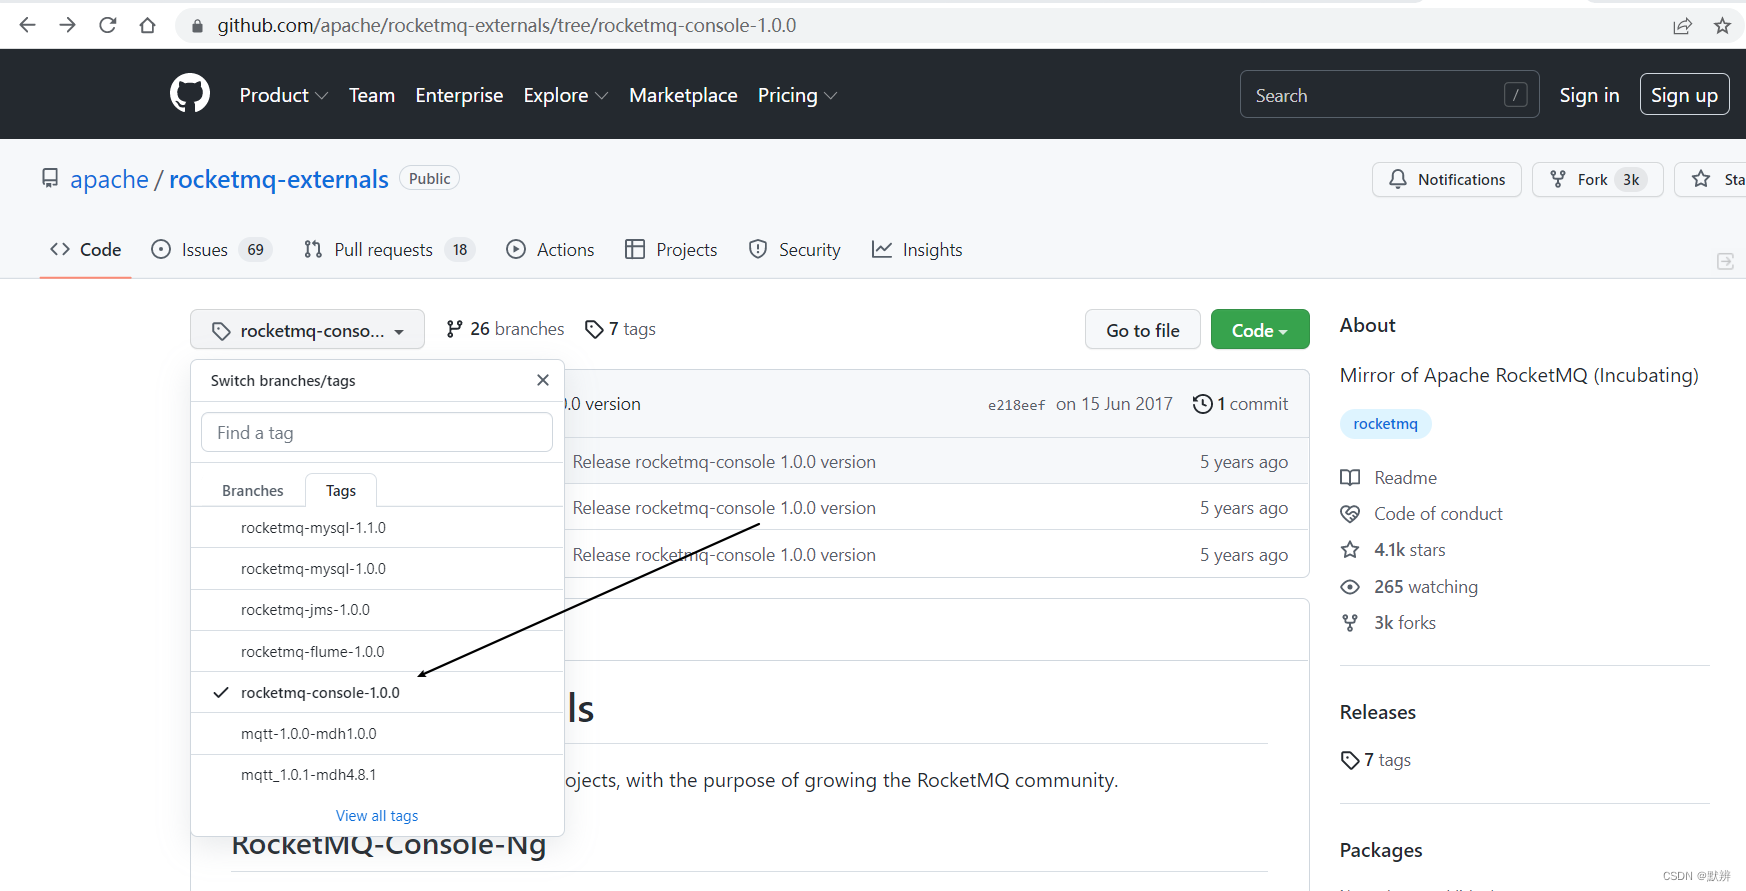Open 7 tags under Releases

click(x=1376, y=760)
